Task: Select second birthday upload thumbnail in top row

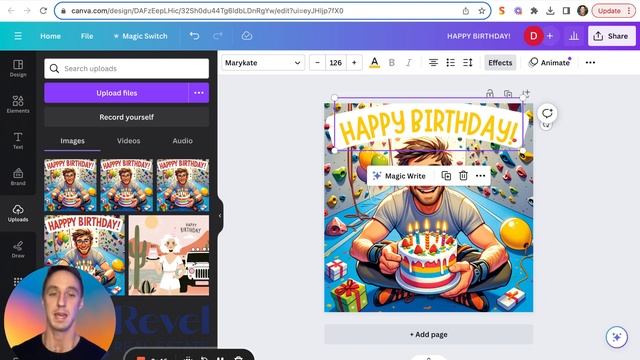Action: 127,185
